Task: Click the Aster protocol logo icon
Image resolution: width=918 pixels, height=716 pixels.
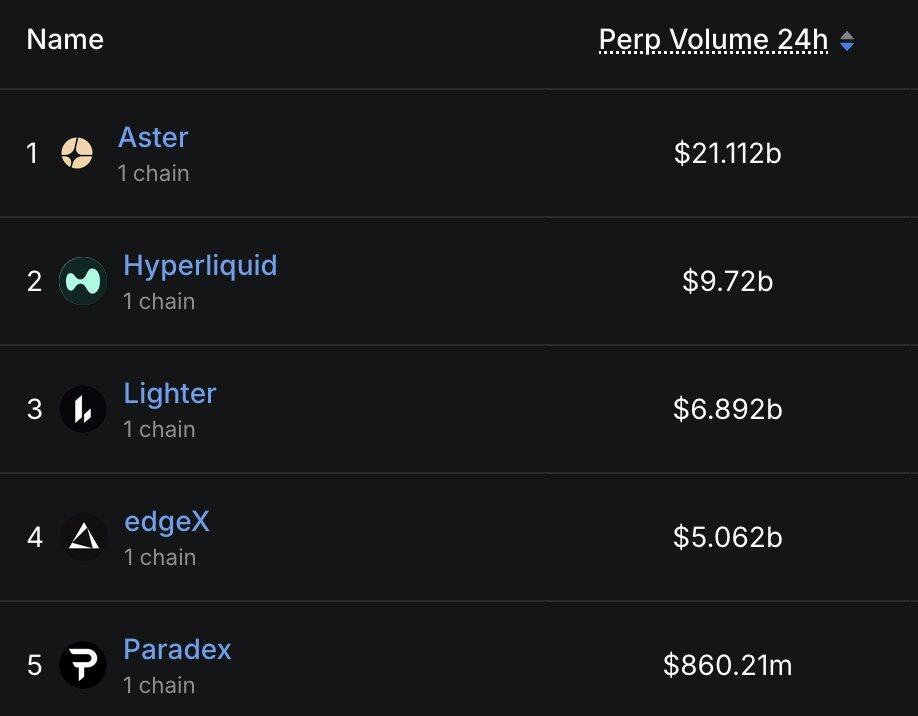Action: coord(77,153)
